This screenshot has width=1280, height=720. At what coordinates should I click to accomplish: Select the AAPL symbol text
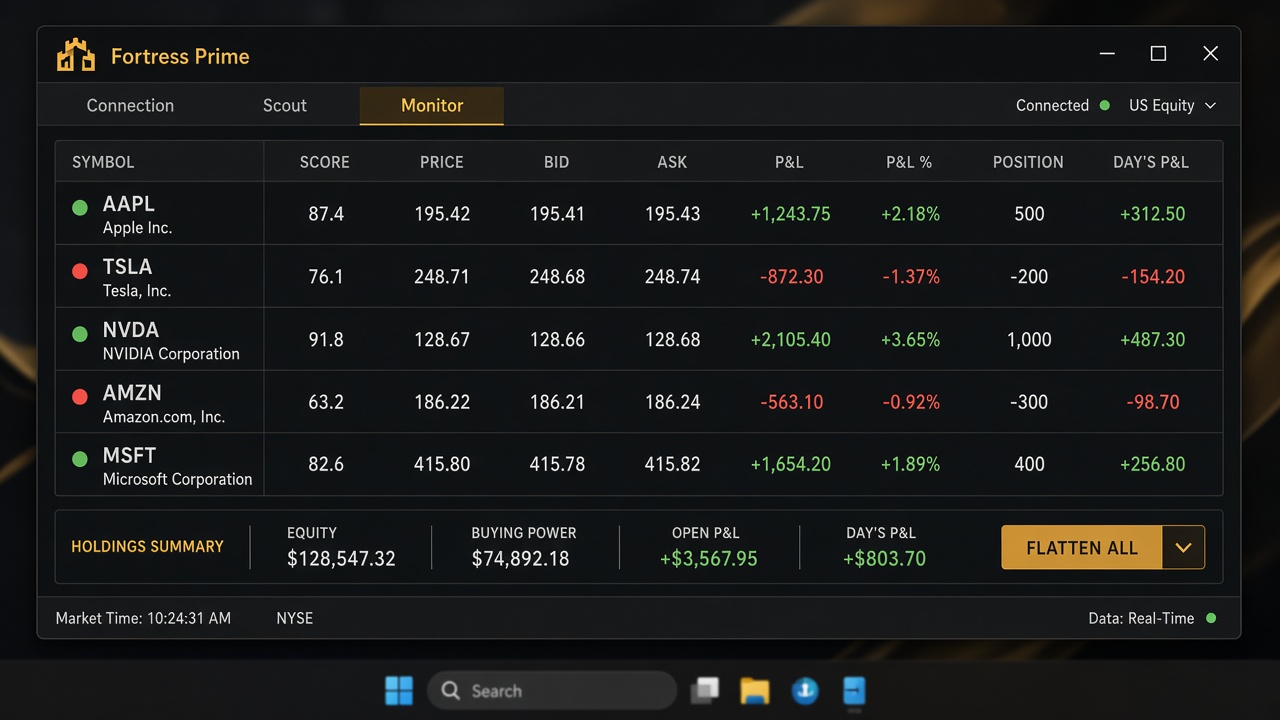click(129, 204)
